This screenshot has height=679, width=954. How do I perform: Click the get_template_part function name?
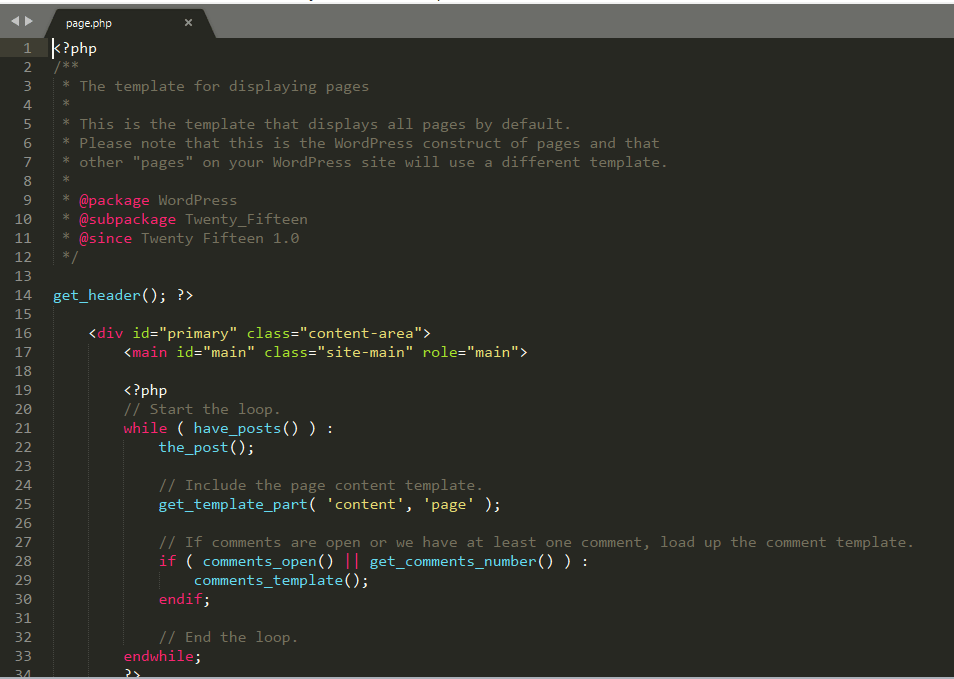(x=232, y=504)
